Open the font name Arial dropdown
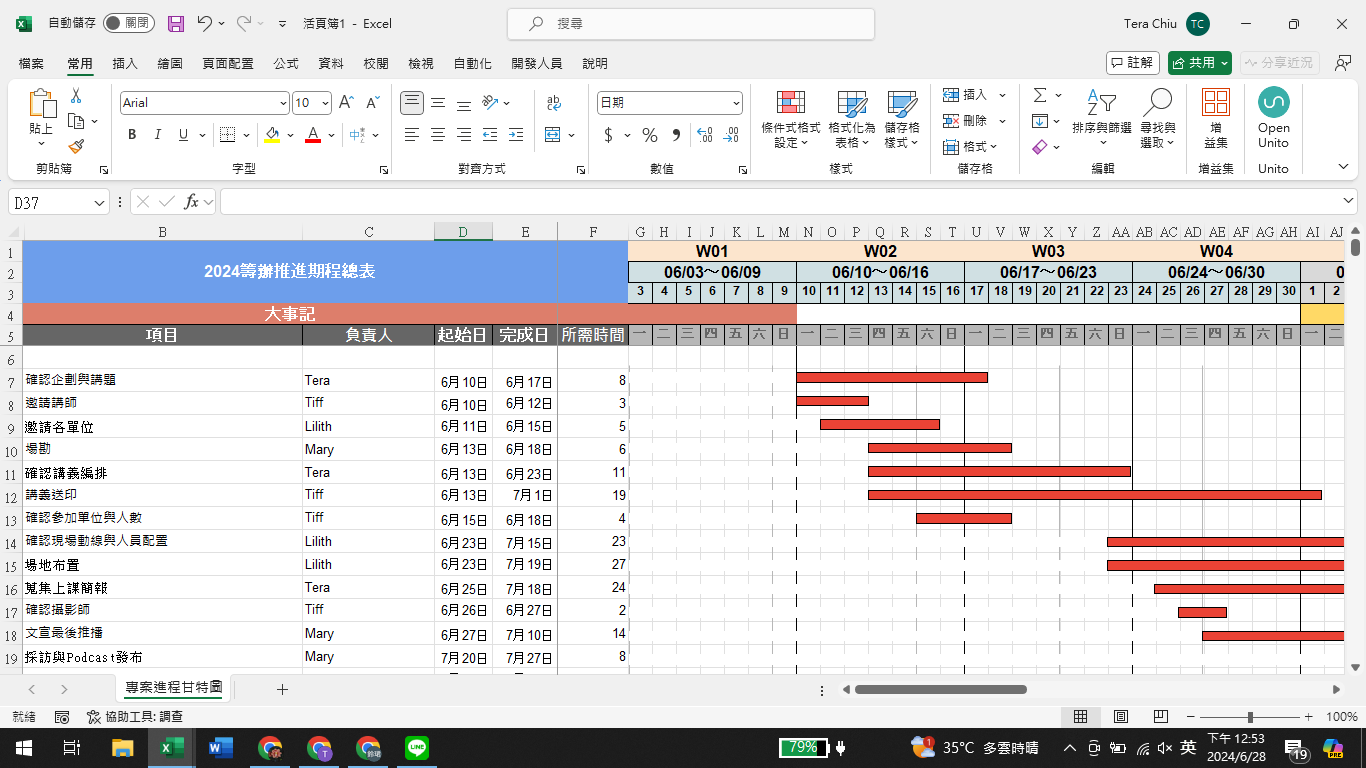Image resolution: width=1366 pixels, height=768 pixels. click(283, 103)
